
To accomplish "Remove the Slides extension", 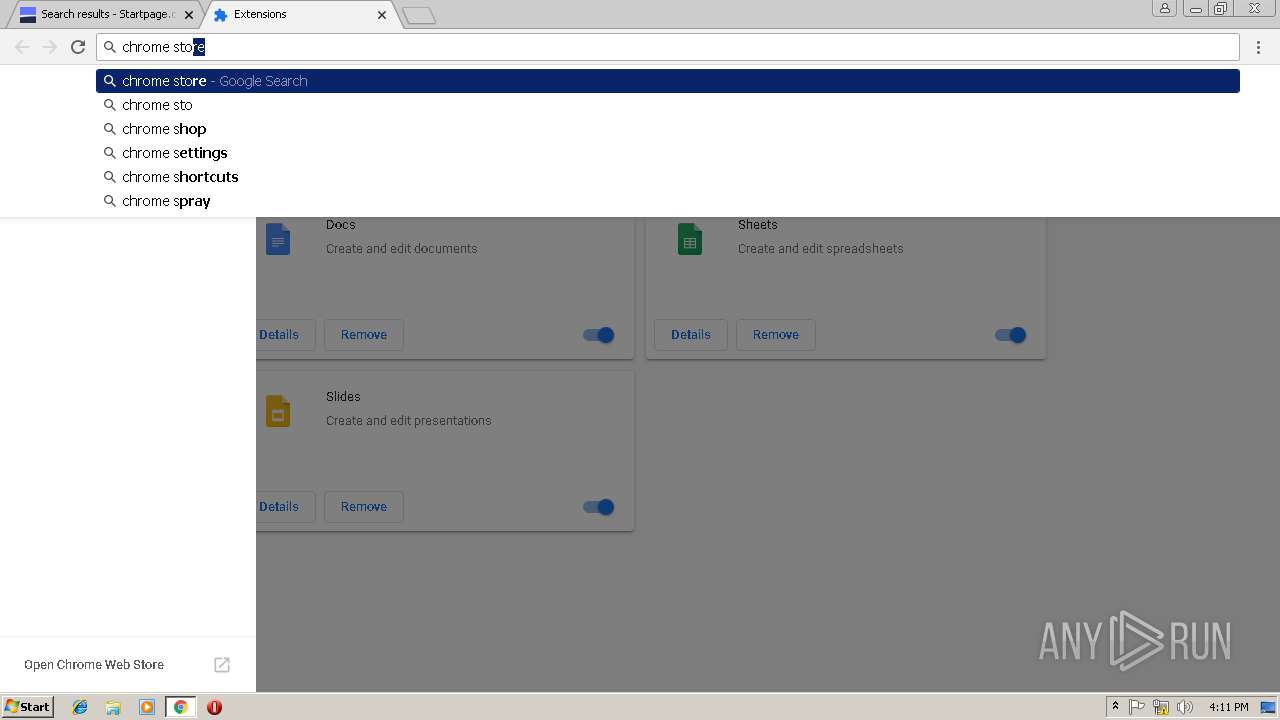I will [x=364, y=507].
